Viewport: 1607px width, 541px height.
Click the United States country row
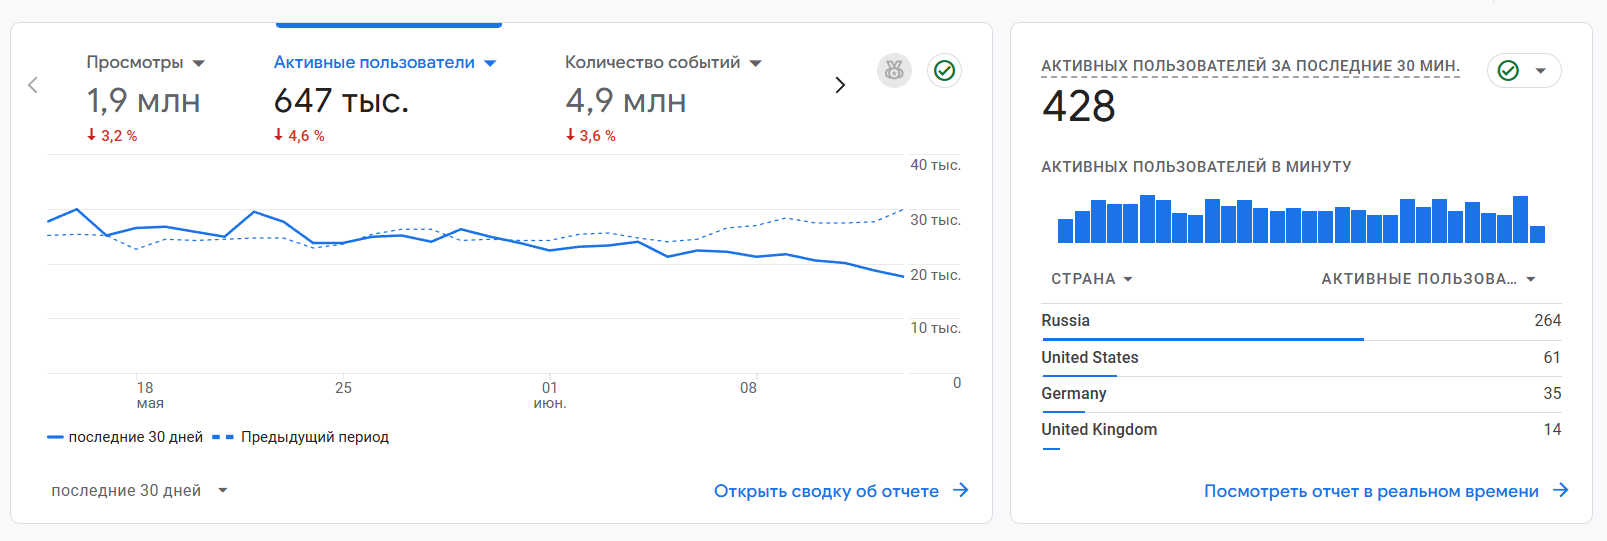[1301, 358]
